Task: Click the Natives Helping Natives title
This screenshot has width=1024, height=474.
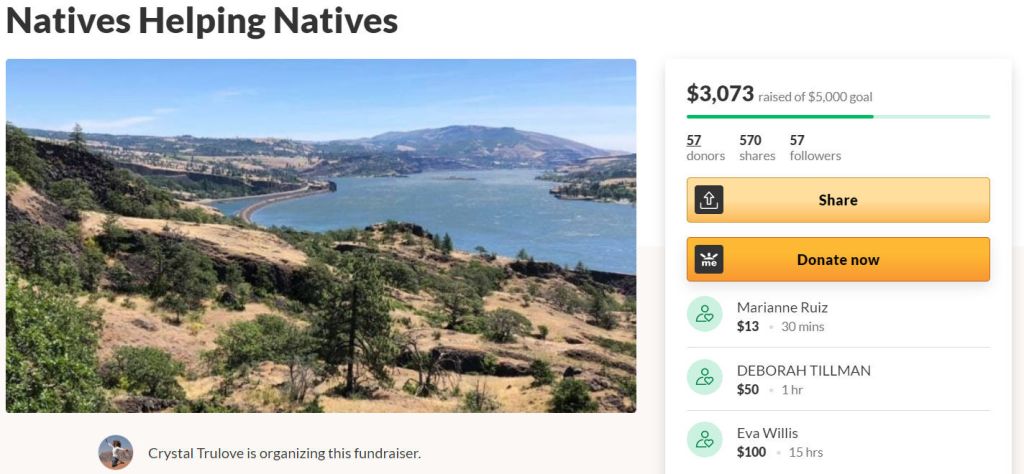Action: click(x=202, y=21)
